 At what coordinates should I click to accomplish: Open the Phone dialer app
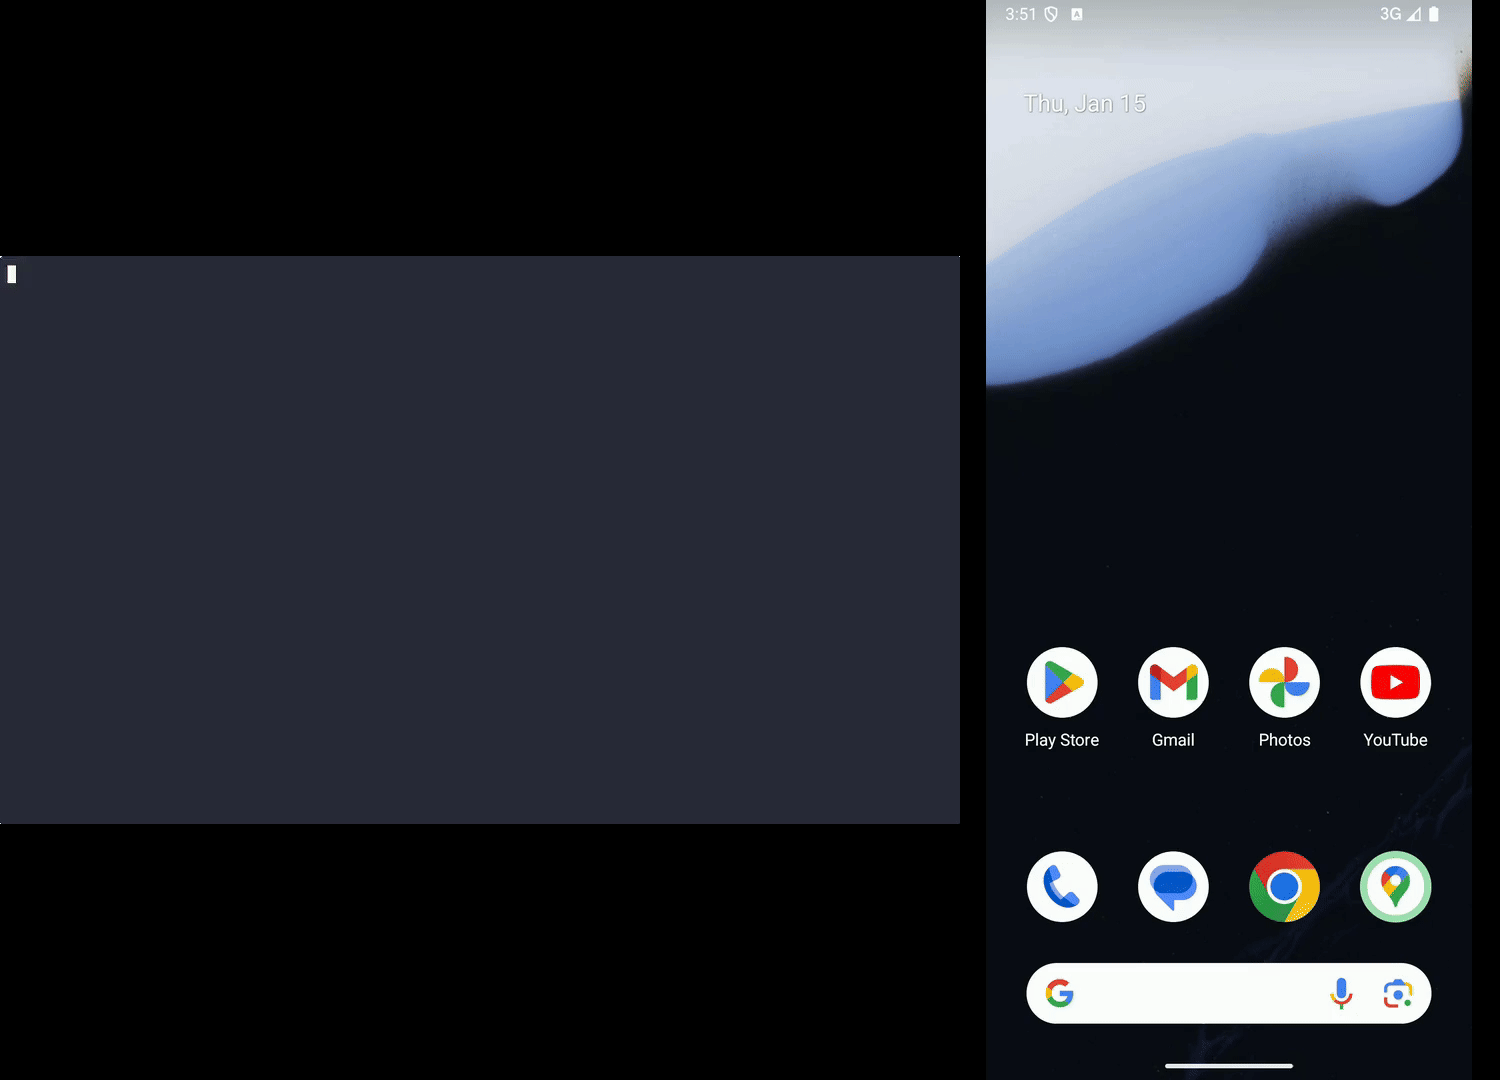pos(1061,887)
